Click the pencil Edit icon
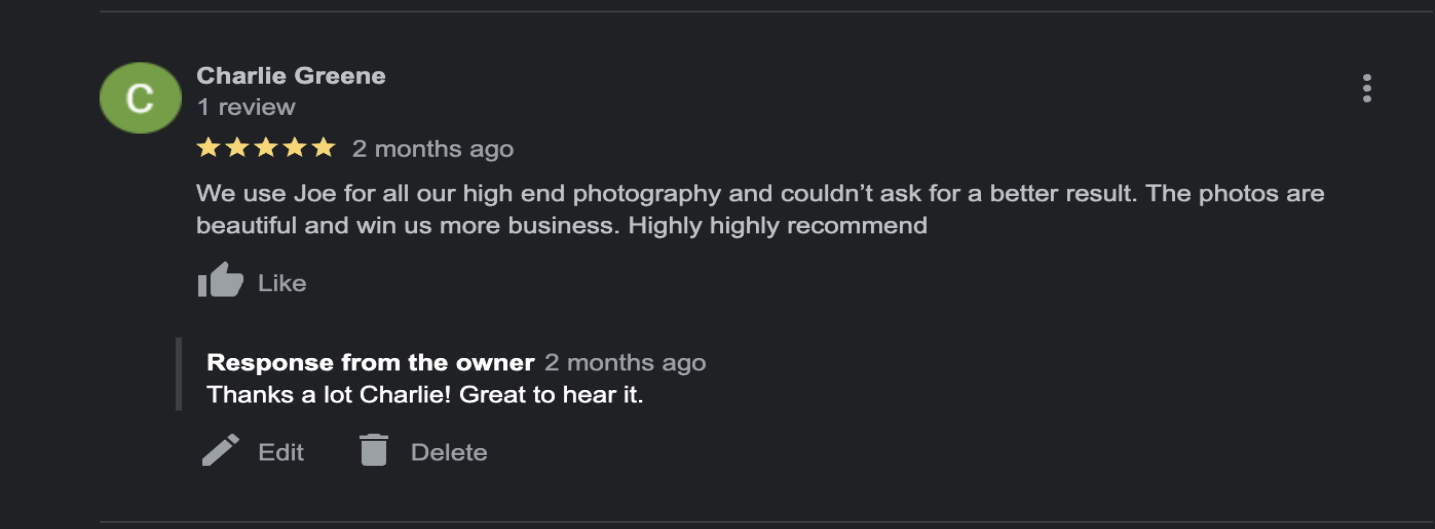 tap(220, 451)
